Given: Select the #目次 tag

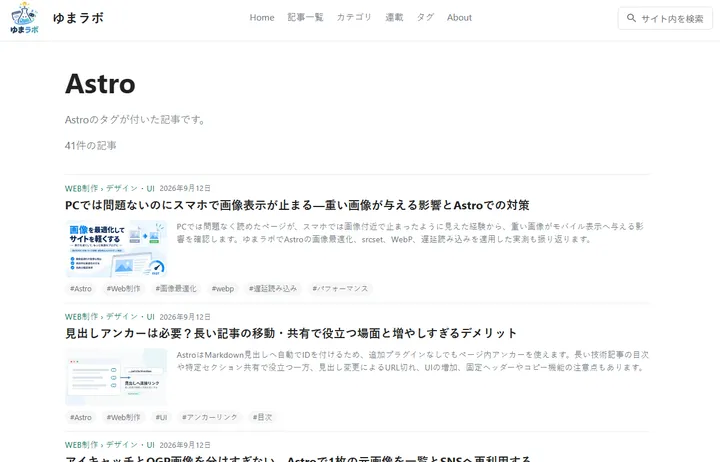Looking at the screenshot, I should 262,417.
